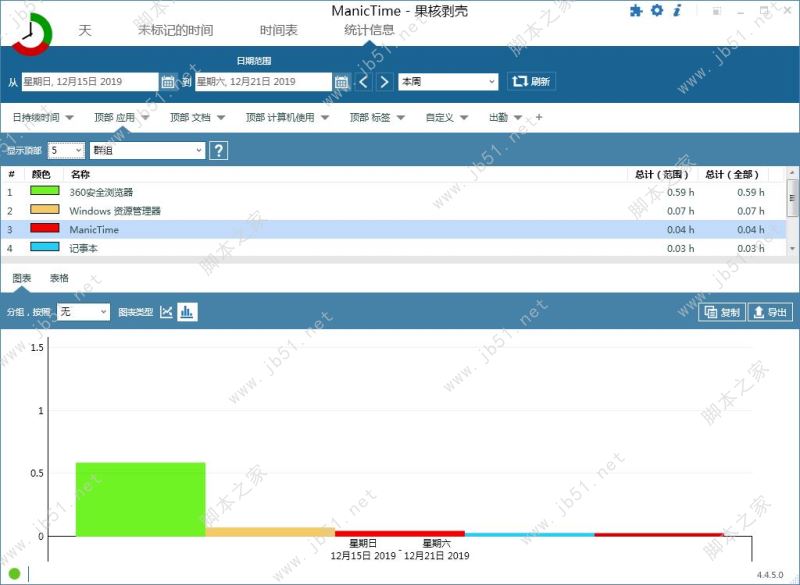Expand the arrow next to 顶部 文档
Screen dimensions: 800x585
(x=221, y=118)
